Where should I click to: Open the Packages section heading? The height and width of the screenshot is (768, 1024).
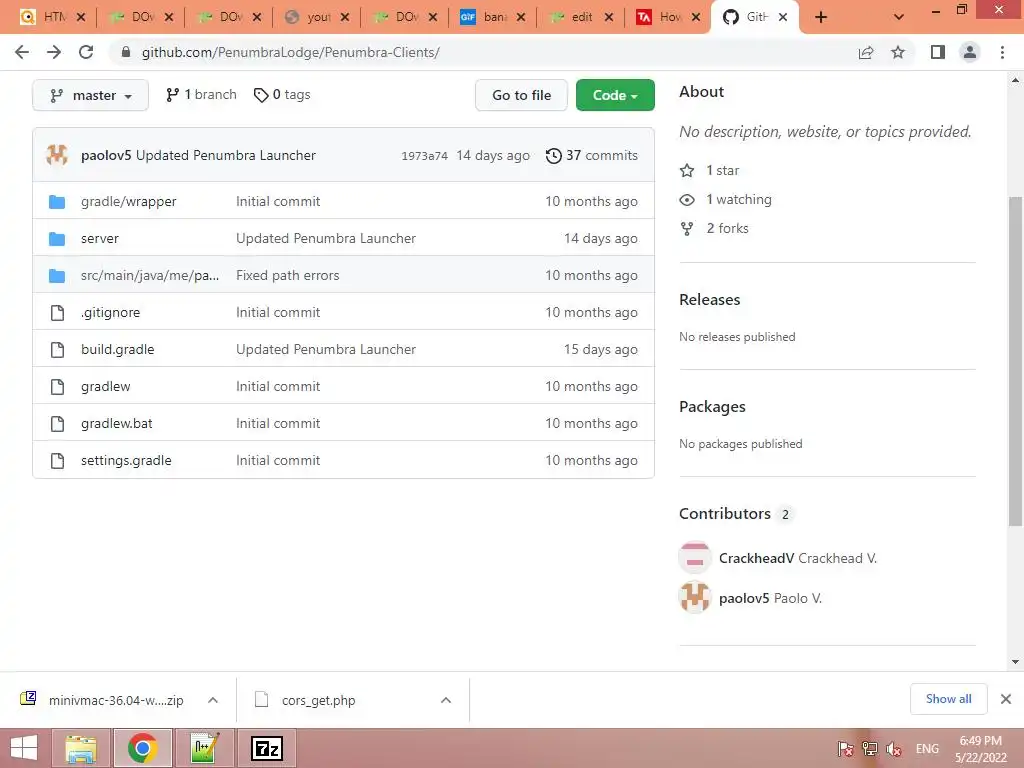pos(712,406)
